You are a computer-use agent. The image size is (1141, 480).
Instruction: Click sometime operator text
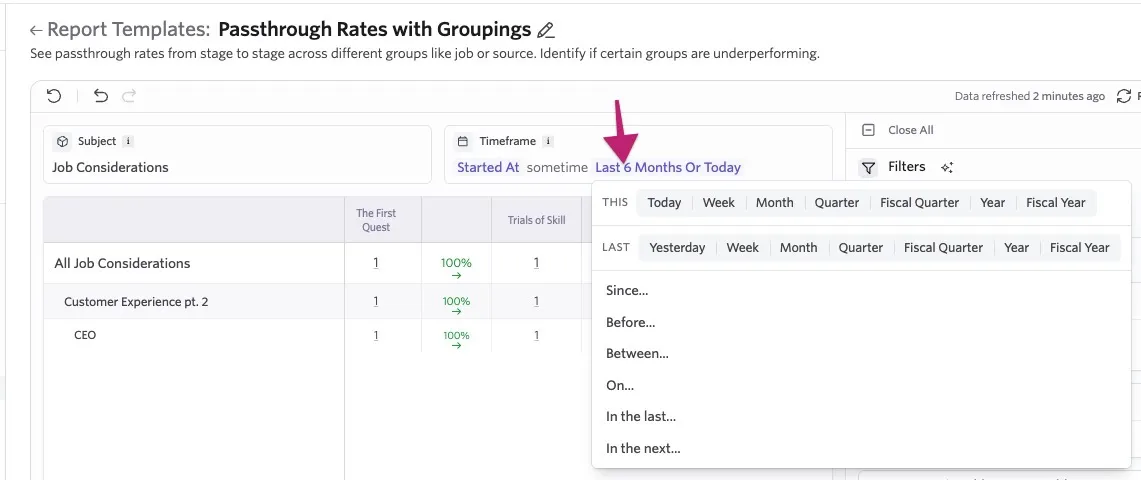pos(557,167)
